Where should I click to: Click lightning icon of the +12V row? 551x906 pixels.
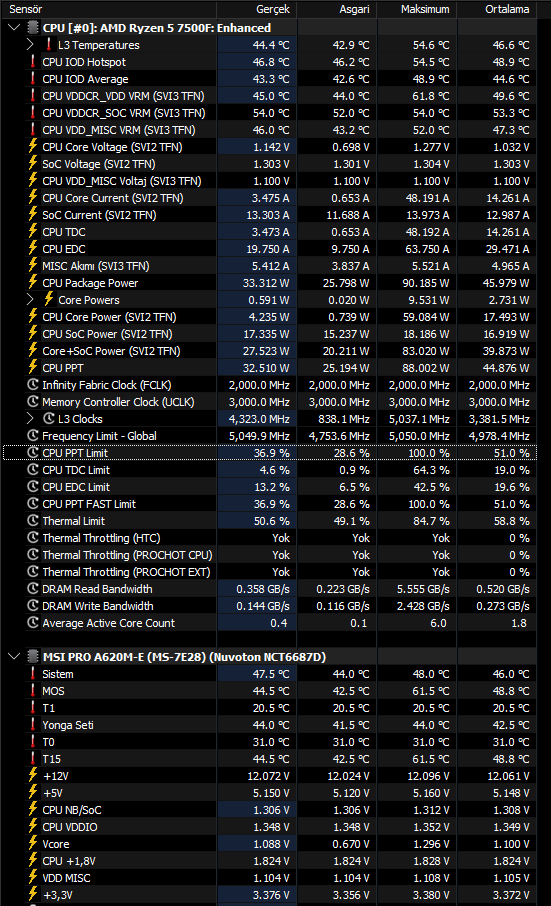click(x=33, y=775)
